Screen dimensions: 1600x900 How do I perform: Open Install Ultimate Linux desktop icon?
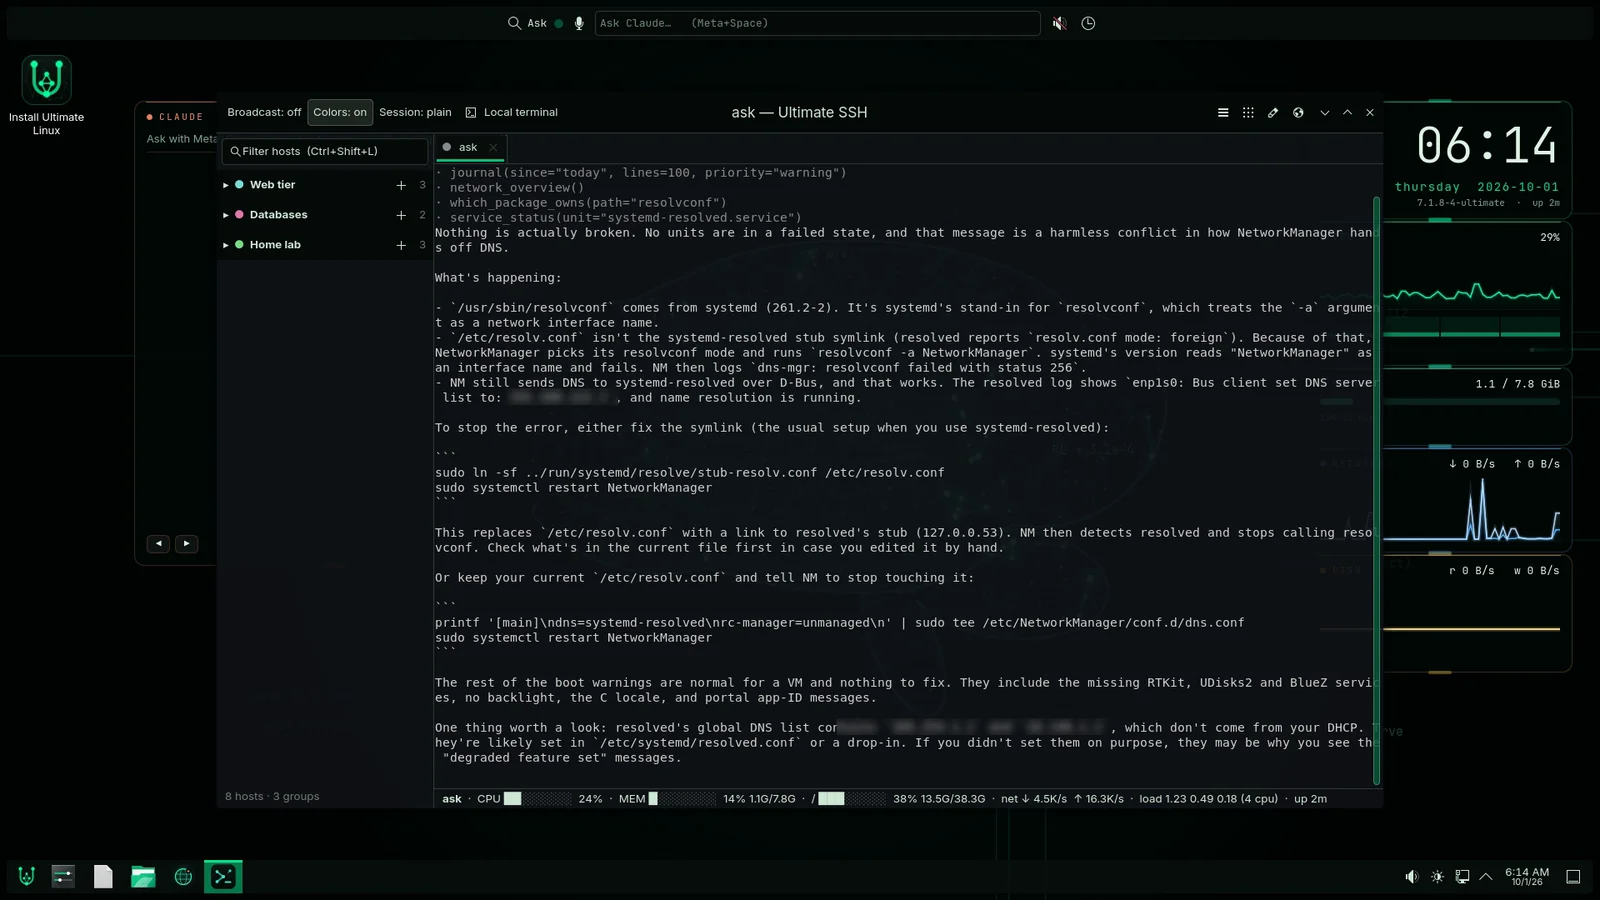pyautogui.click(x=46, y=95)
